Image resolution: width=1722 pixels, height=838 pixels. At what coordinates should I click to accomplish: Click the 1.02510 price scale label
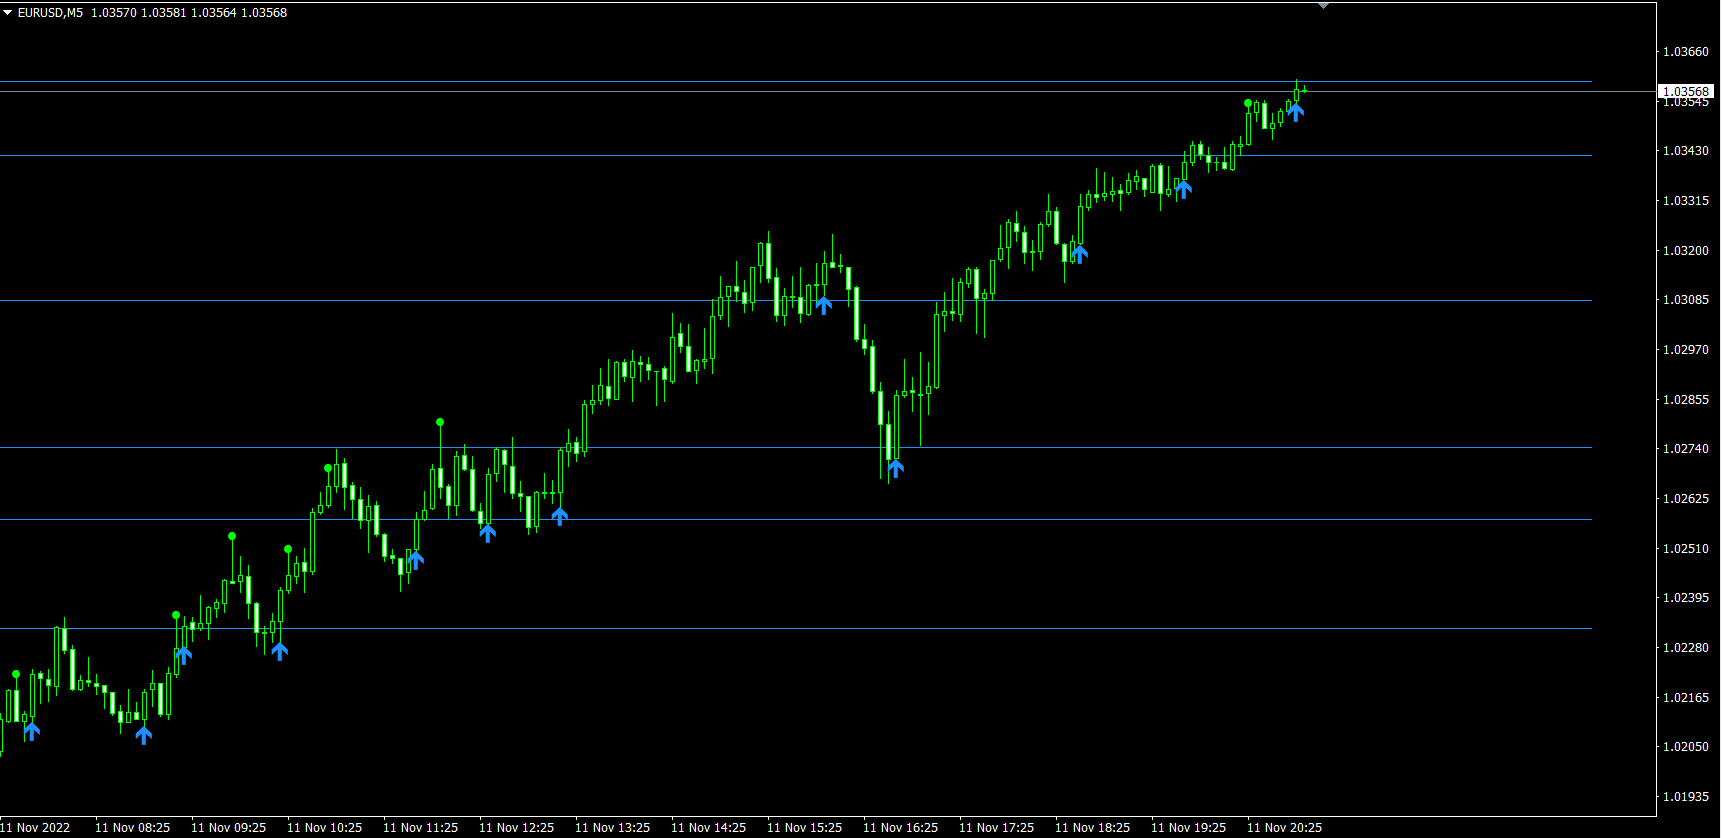point(1686,549)
